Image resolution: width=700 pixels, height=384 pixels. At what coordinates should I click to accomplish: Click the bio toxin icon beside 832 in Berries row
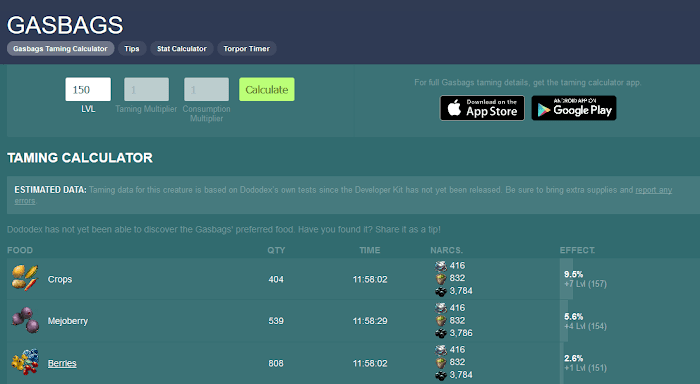[441, 362]
